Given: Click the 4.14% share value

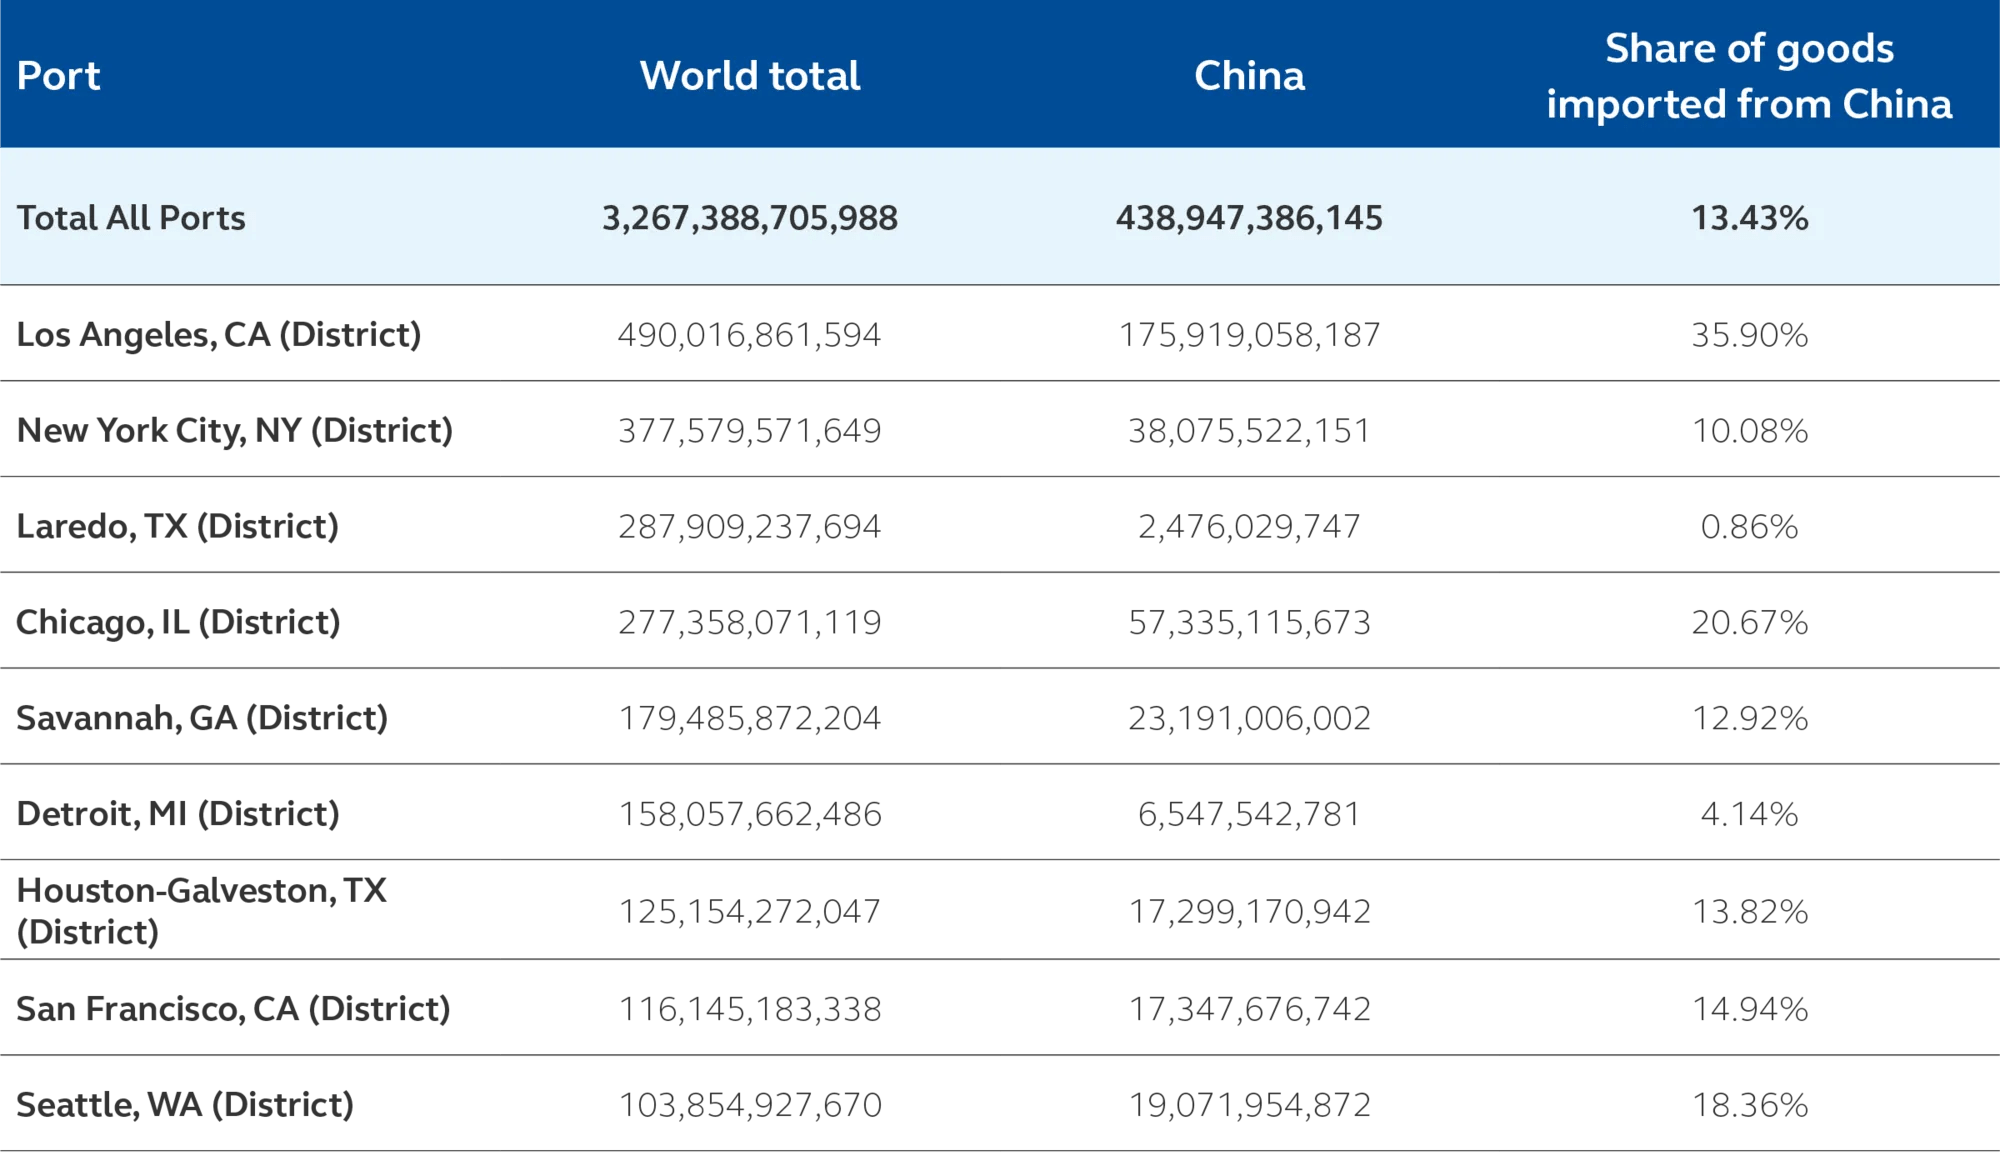Looking at the screenshot, I should pos(1750,815).
